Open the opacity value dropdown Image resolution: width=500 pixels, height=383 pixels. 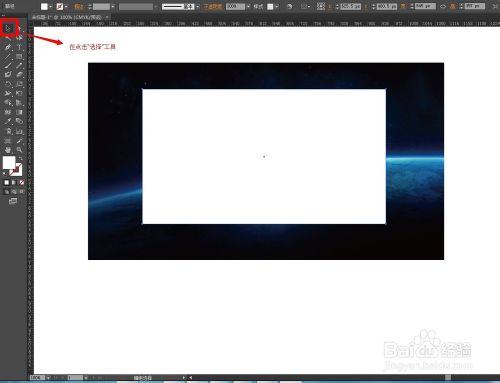(248, 6)
